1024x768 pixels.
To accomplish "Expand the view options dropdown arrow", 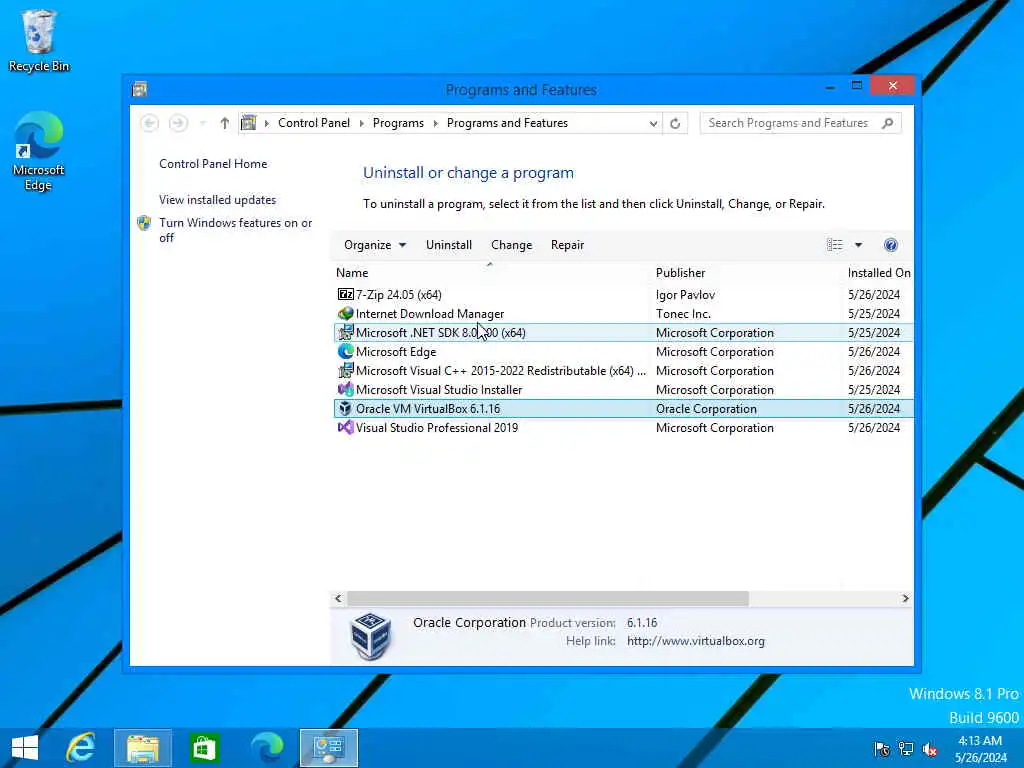I will click(x=858, y=245).
